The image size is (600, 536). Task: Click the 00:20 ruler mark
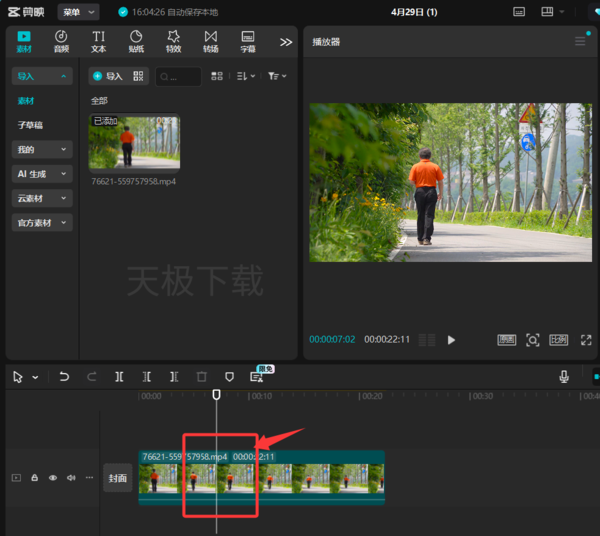pyautogui.click(x=370, y=396)
